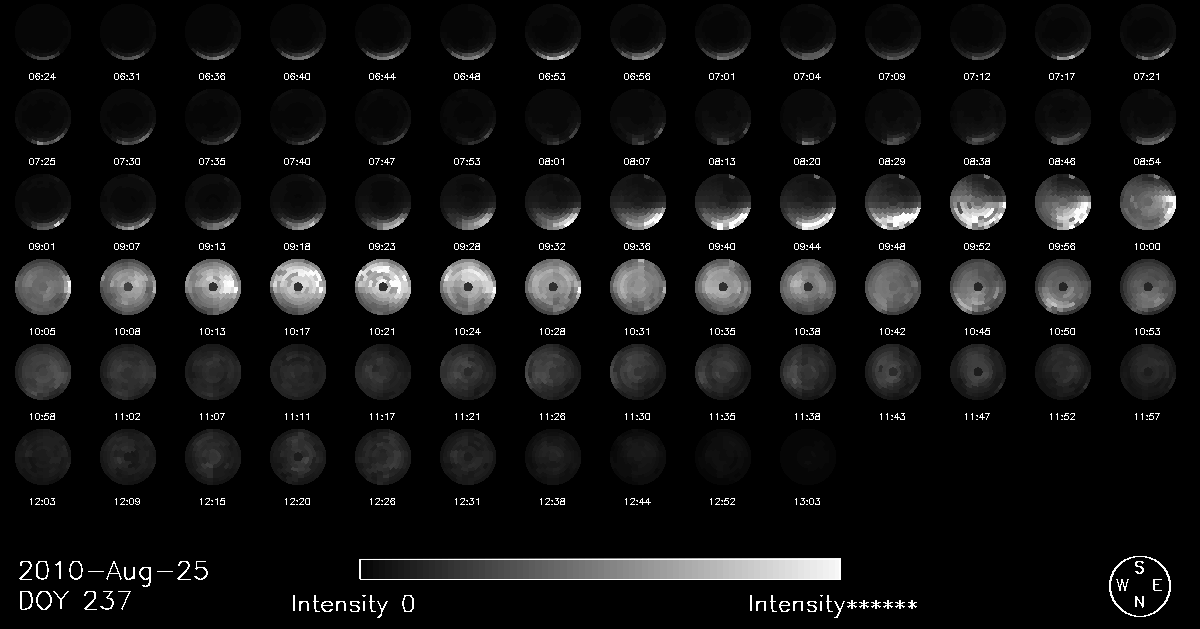
Task: Choose the disk frame at 10:45
Action: (x=977, y=287)
